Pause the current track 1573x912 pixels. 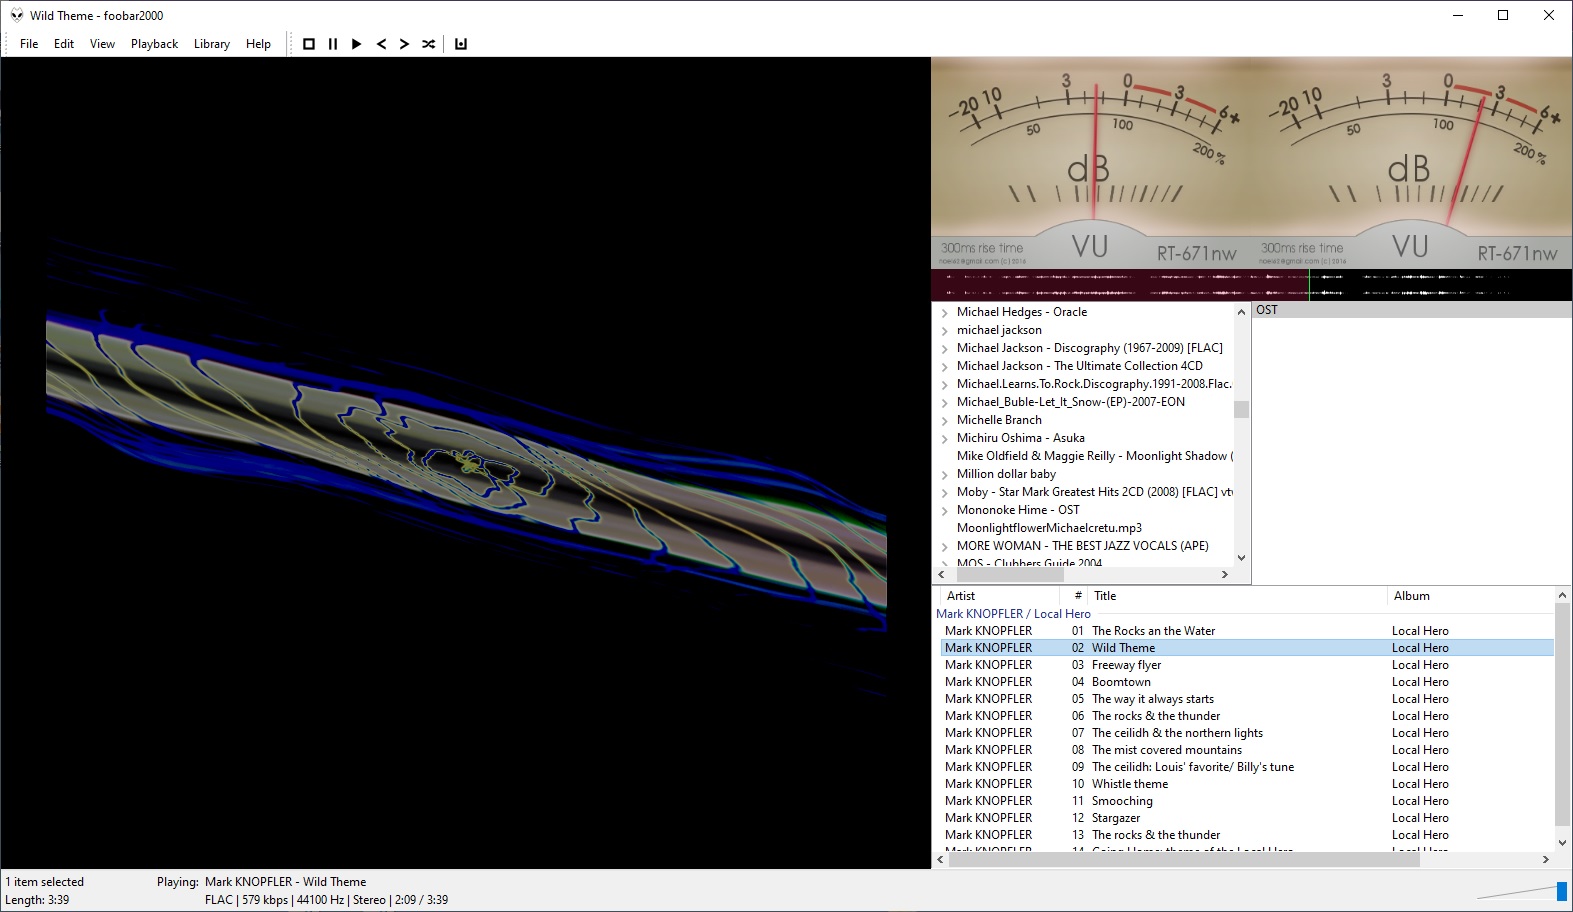(333, 44)
